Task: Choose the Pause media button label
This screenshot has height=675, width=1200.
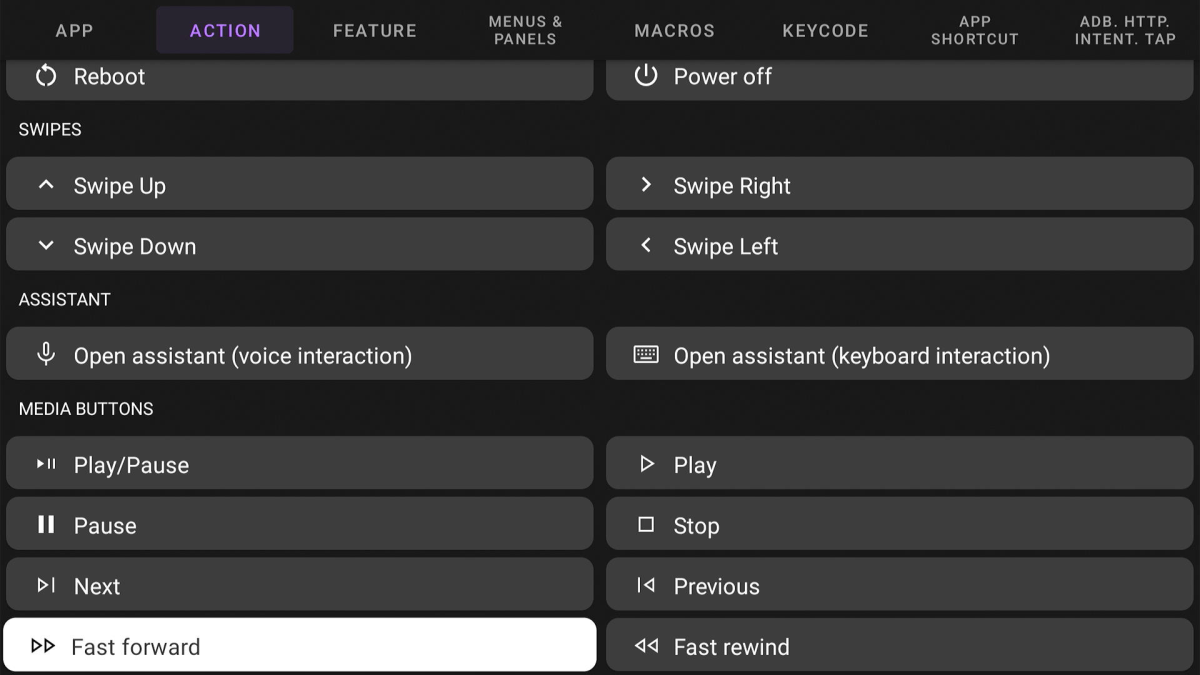Action: (x=105, y=526)
